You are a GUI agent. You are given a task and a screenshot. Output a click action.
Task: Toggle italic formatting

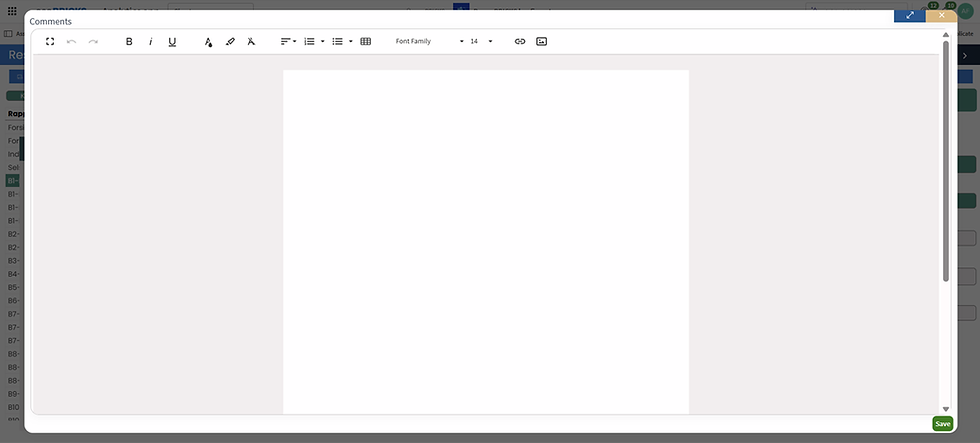151,41
